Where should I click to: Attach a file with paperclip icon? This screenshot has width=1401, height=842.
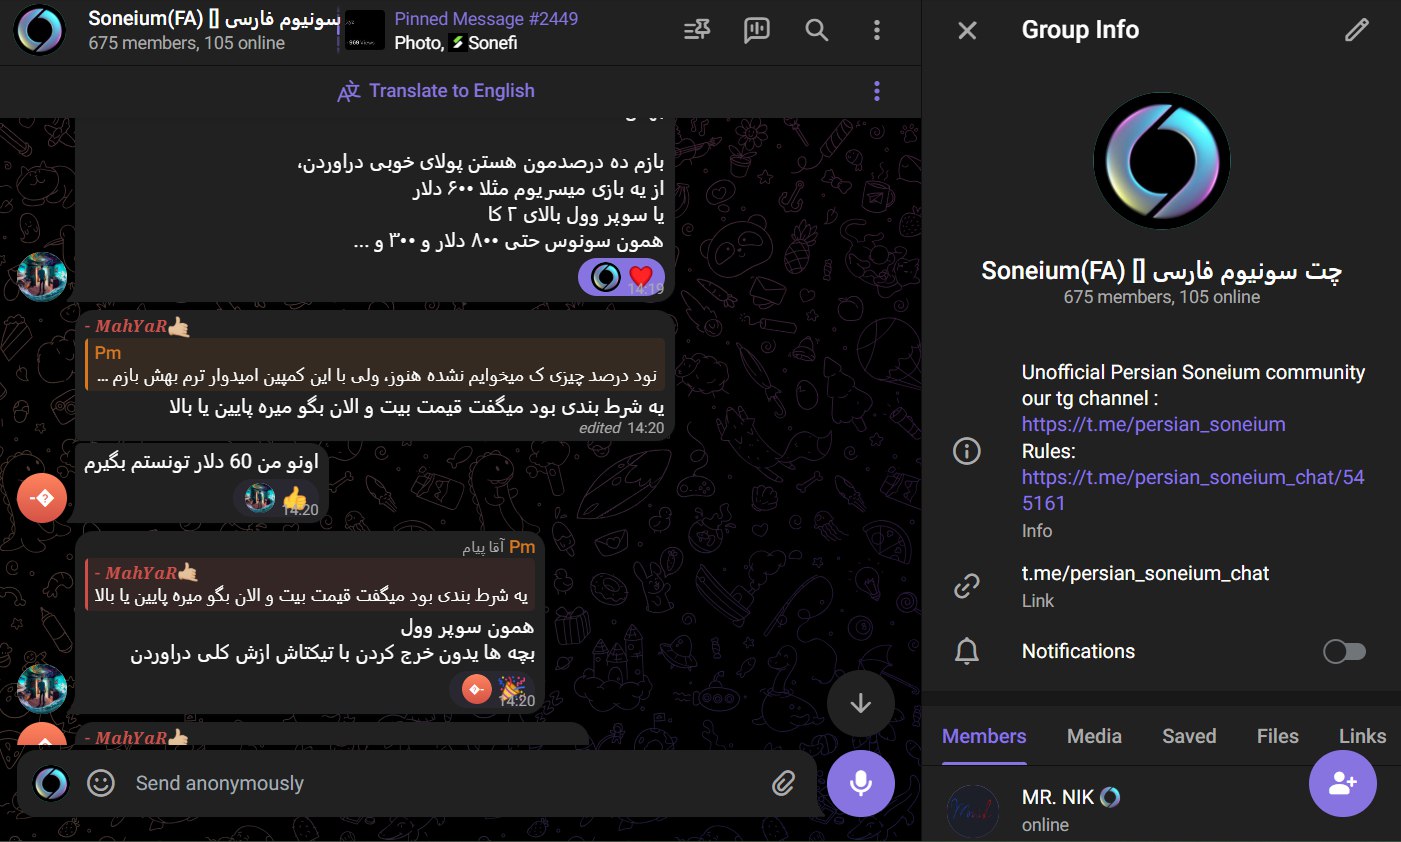784,783
